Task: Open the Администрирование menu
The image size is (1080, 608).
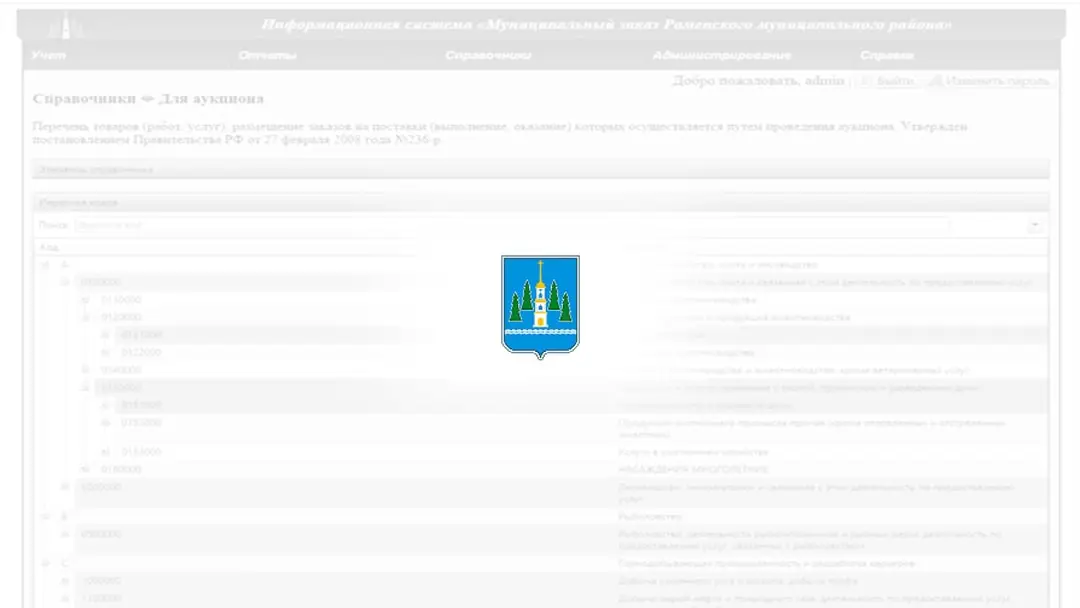Action: click(722, 55)
